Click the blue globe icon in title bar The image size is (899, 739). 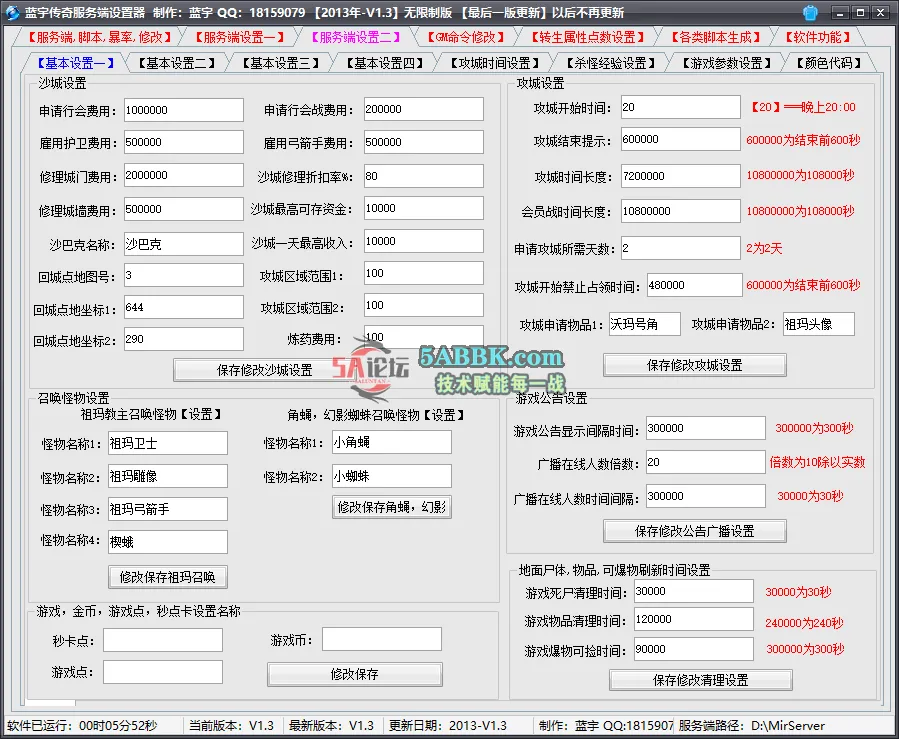809,13
